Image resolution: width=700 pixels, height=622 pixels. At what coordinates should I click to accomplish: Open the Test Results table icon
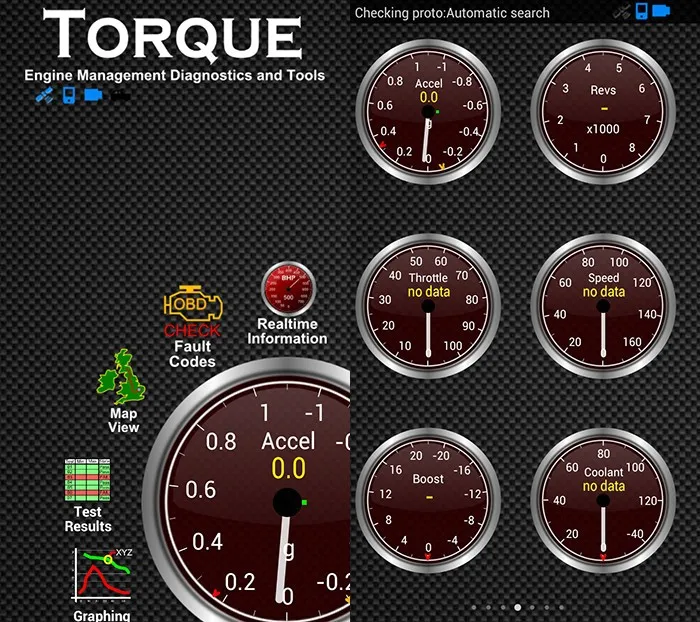point(88,480)
